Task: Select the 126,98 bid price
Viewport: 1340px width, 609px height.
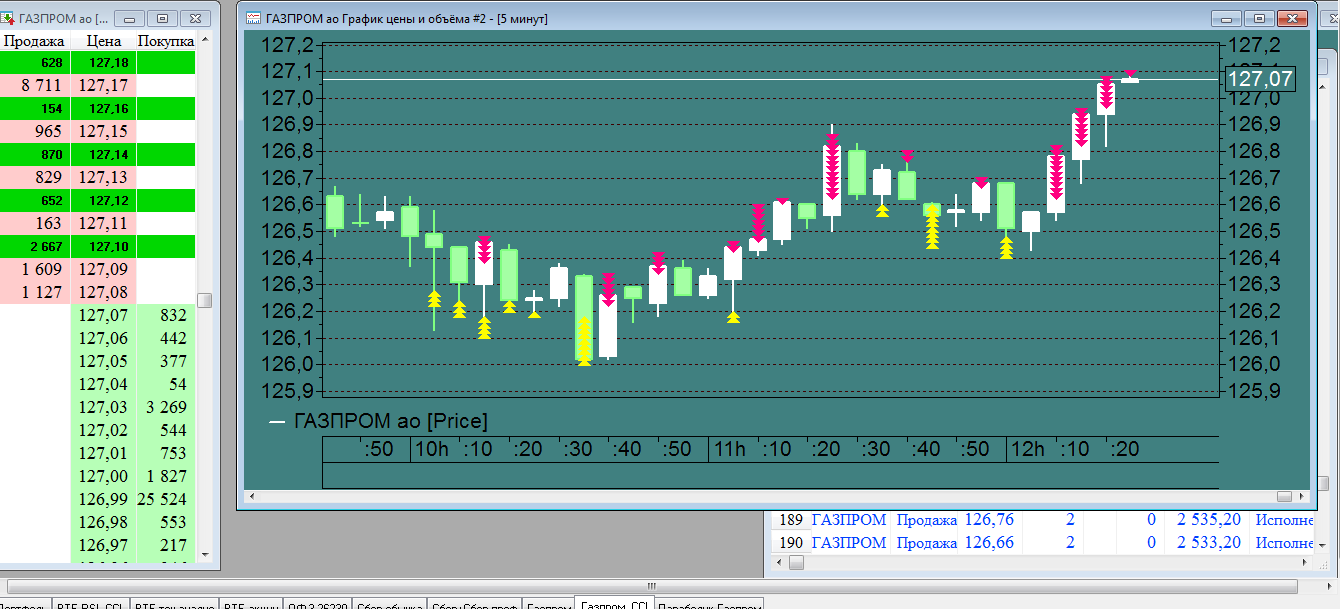Action: 104,523
